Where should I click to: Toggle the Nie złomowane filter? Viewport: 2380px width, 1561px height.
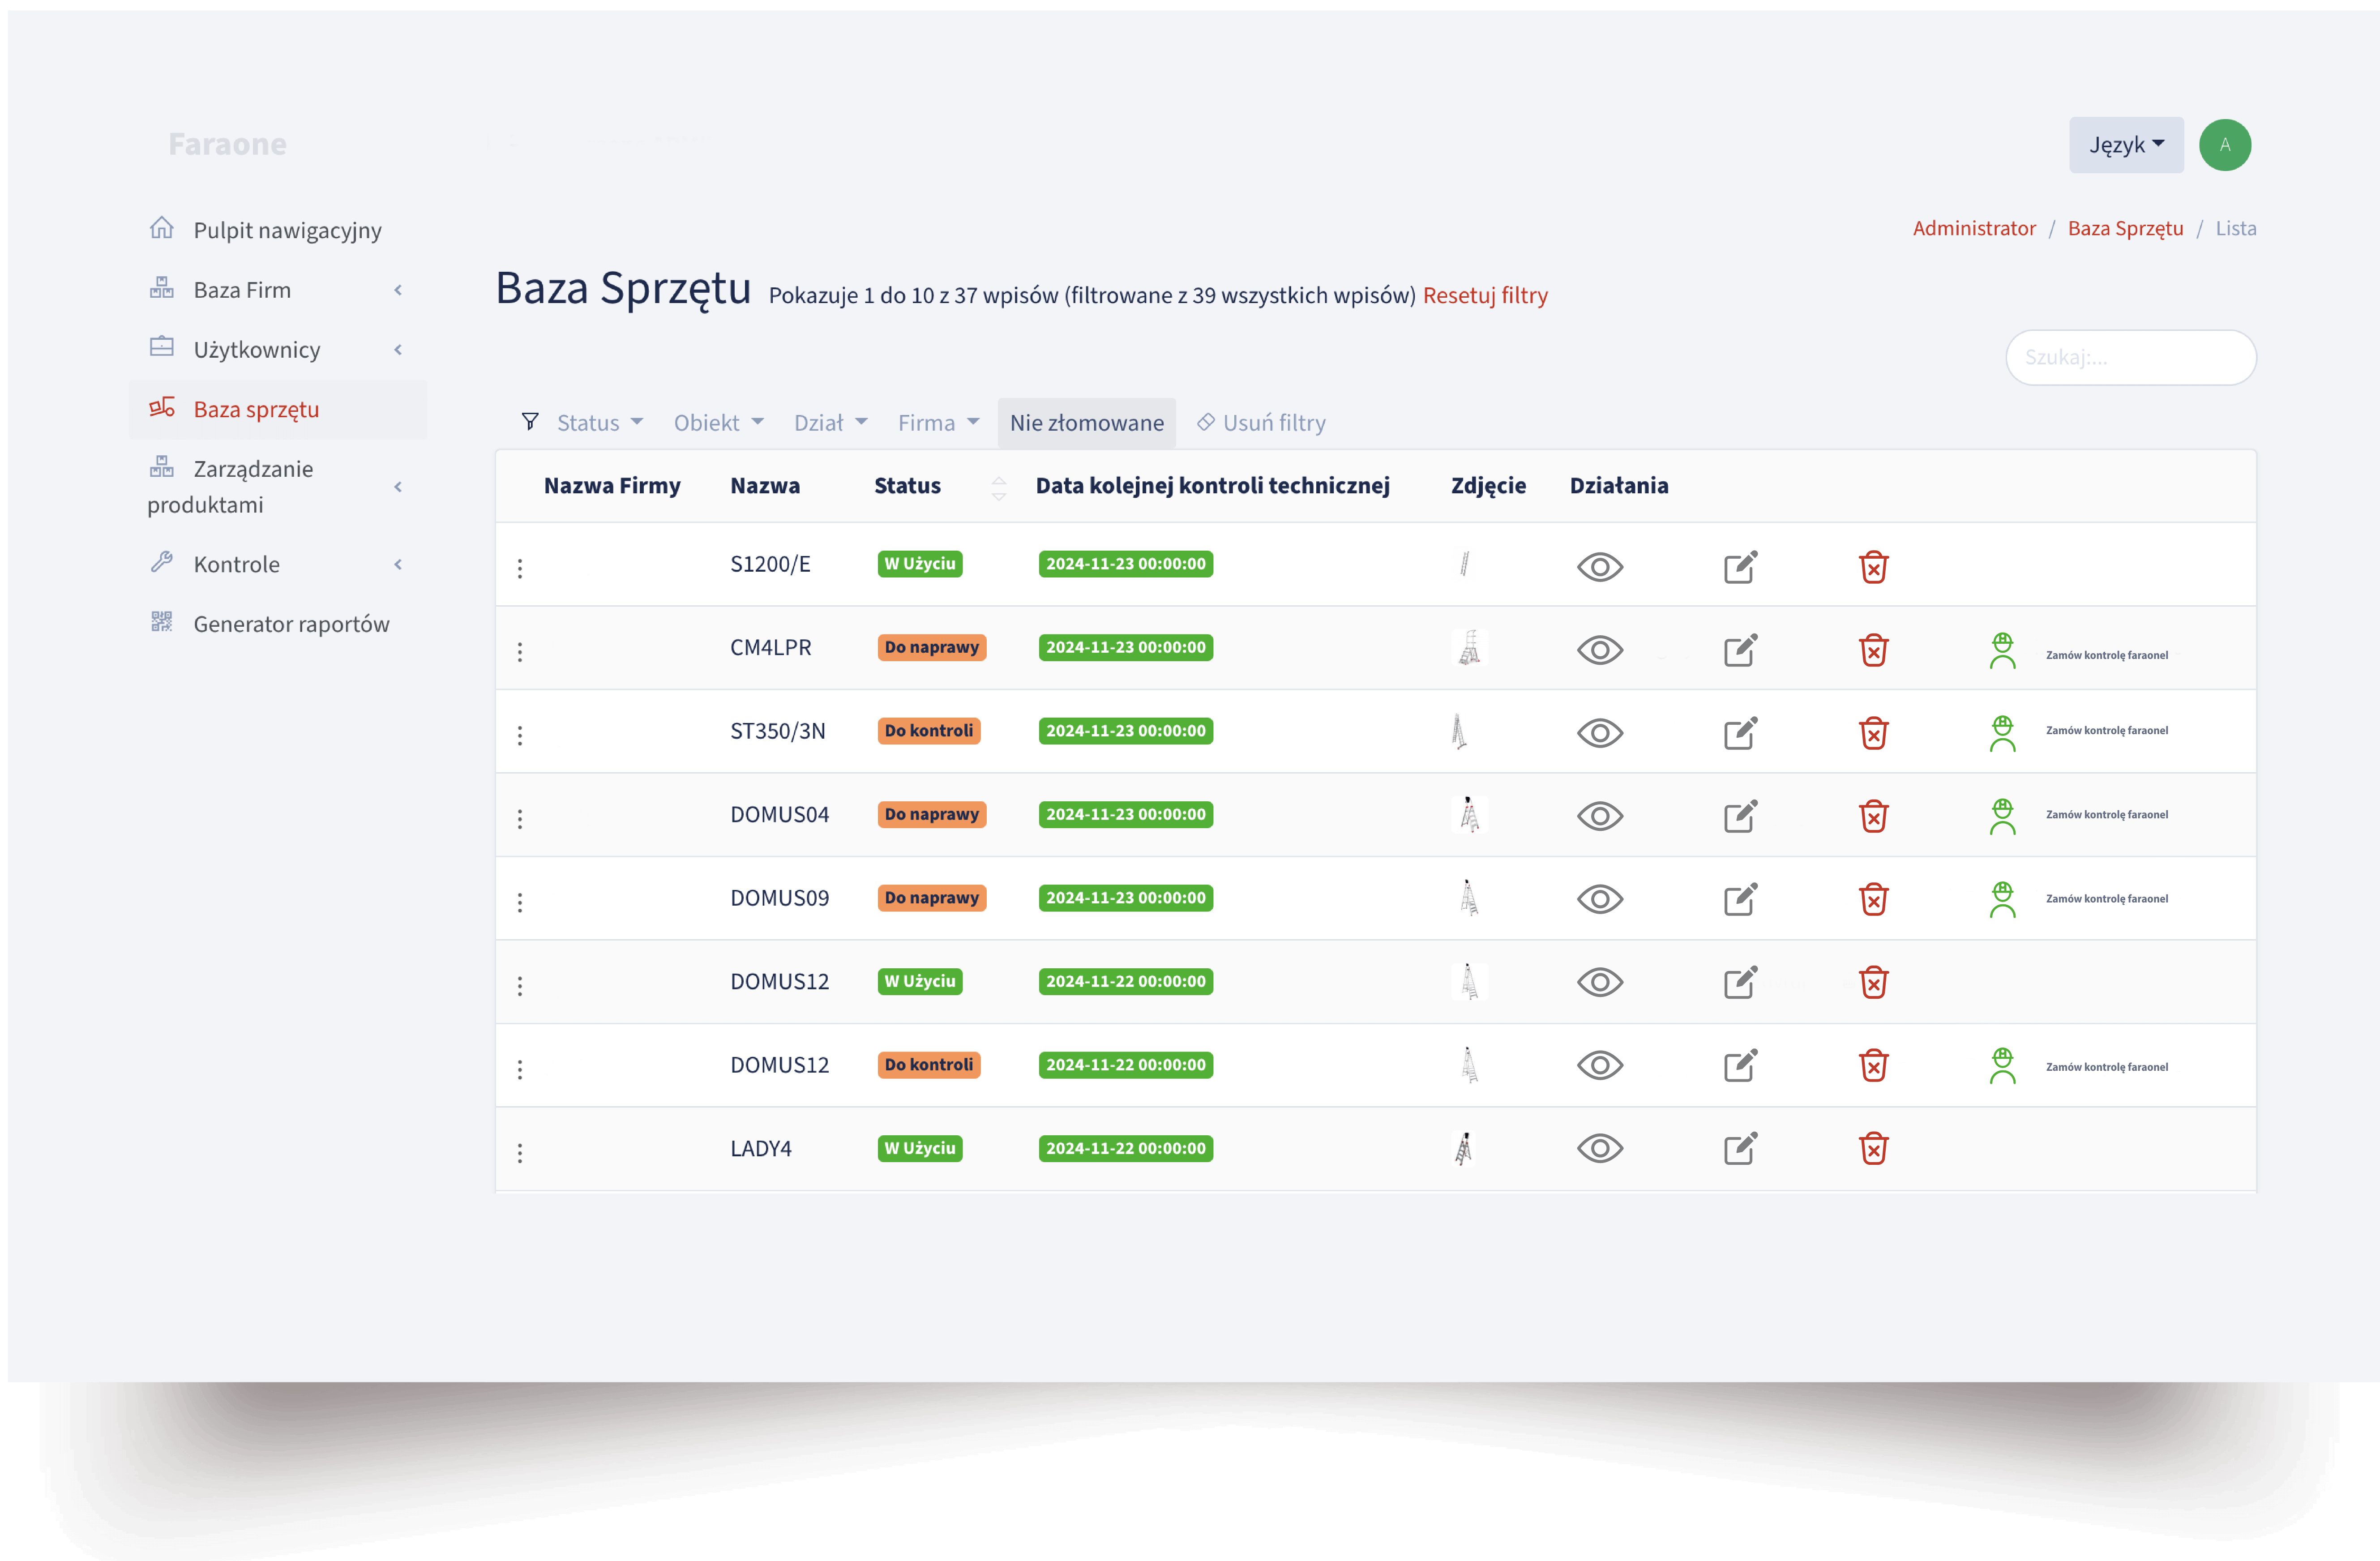coord(1086,423)
